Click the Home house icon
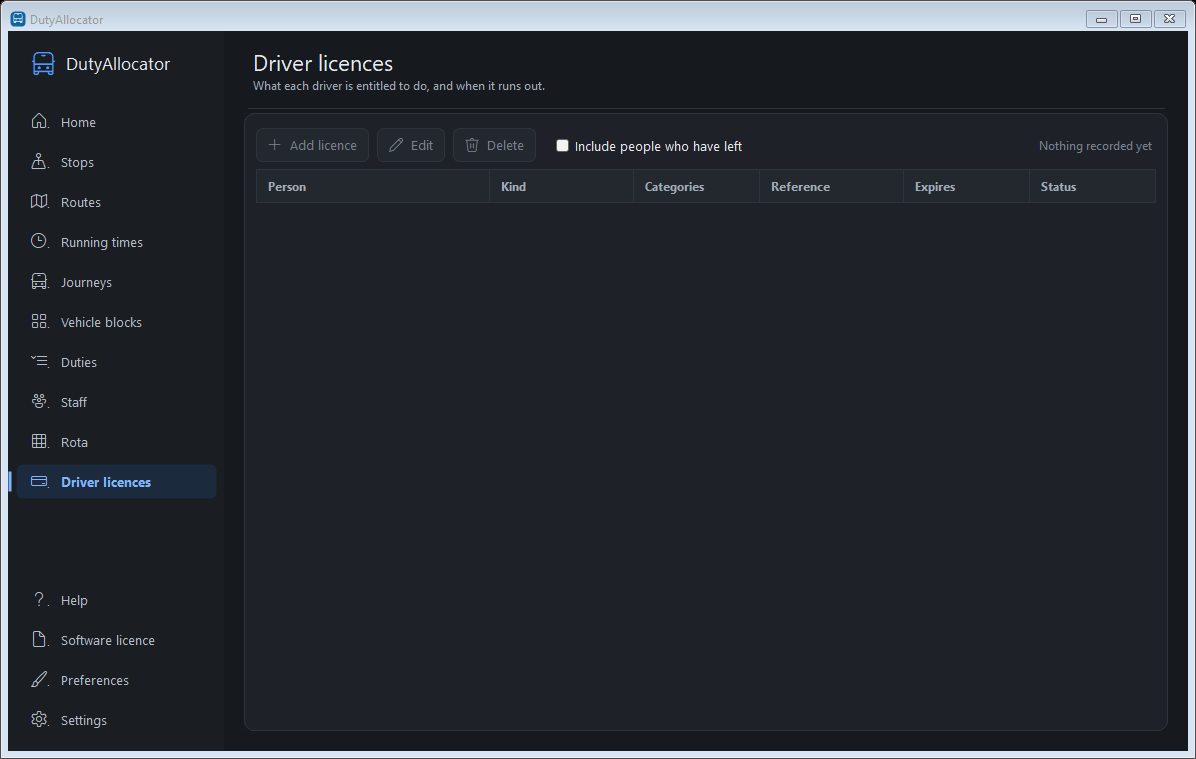Viewport: 1196px width, 759px height. tap(39, 121)
